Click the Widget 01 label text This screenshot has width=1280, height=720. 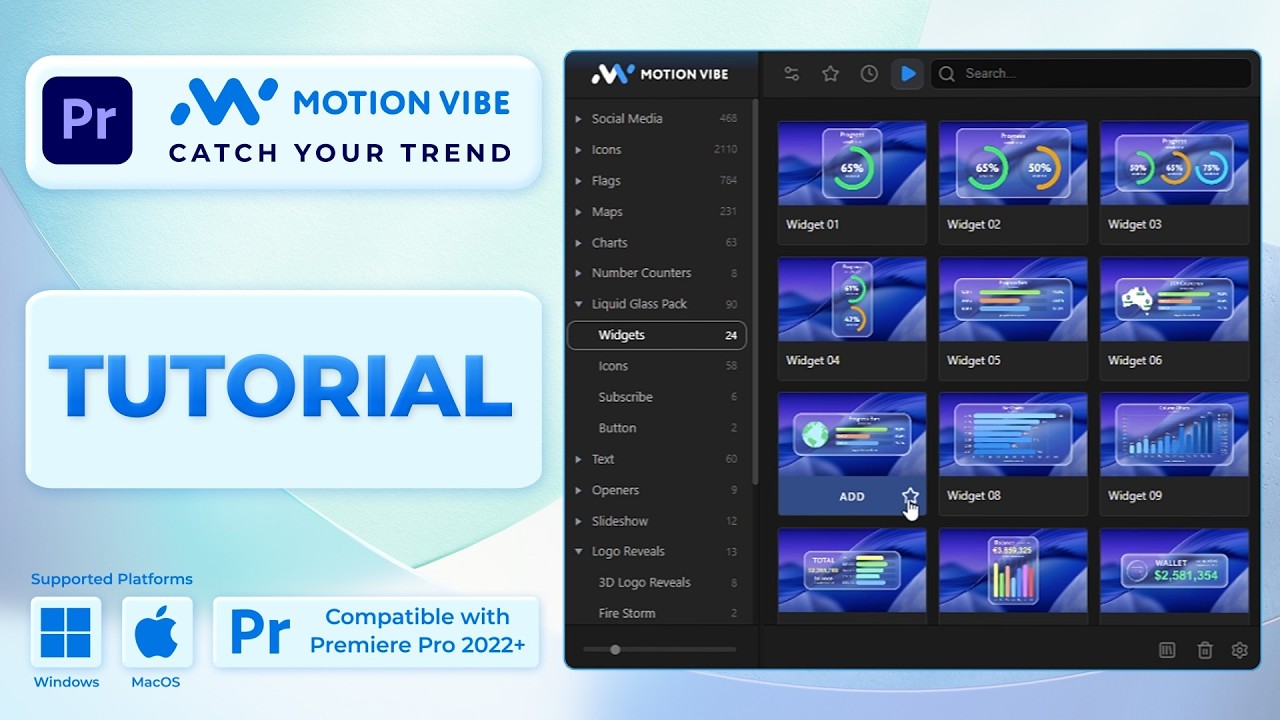coord(813,224)
